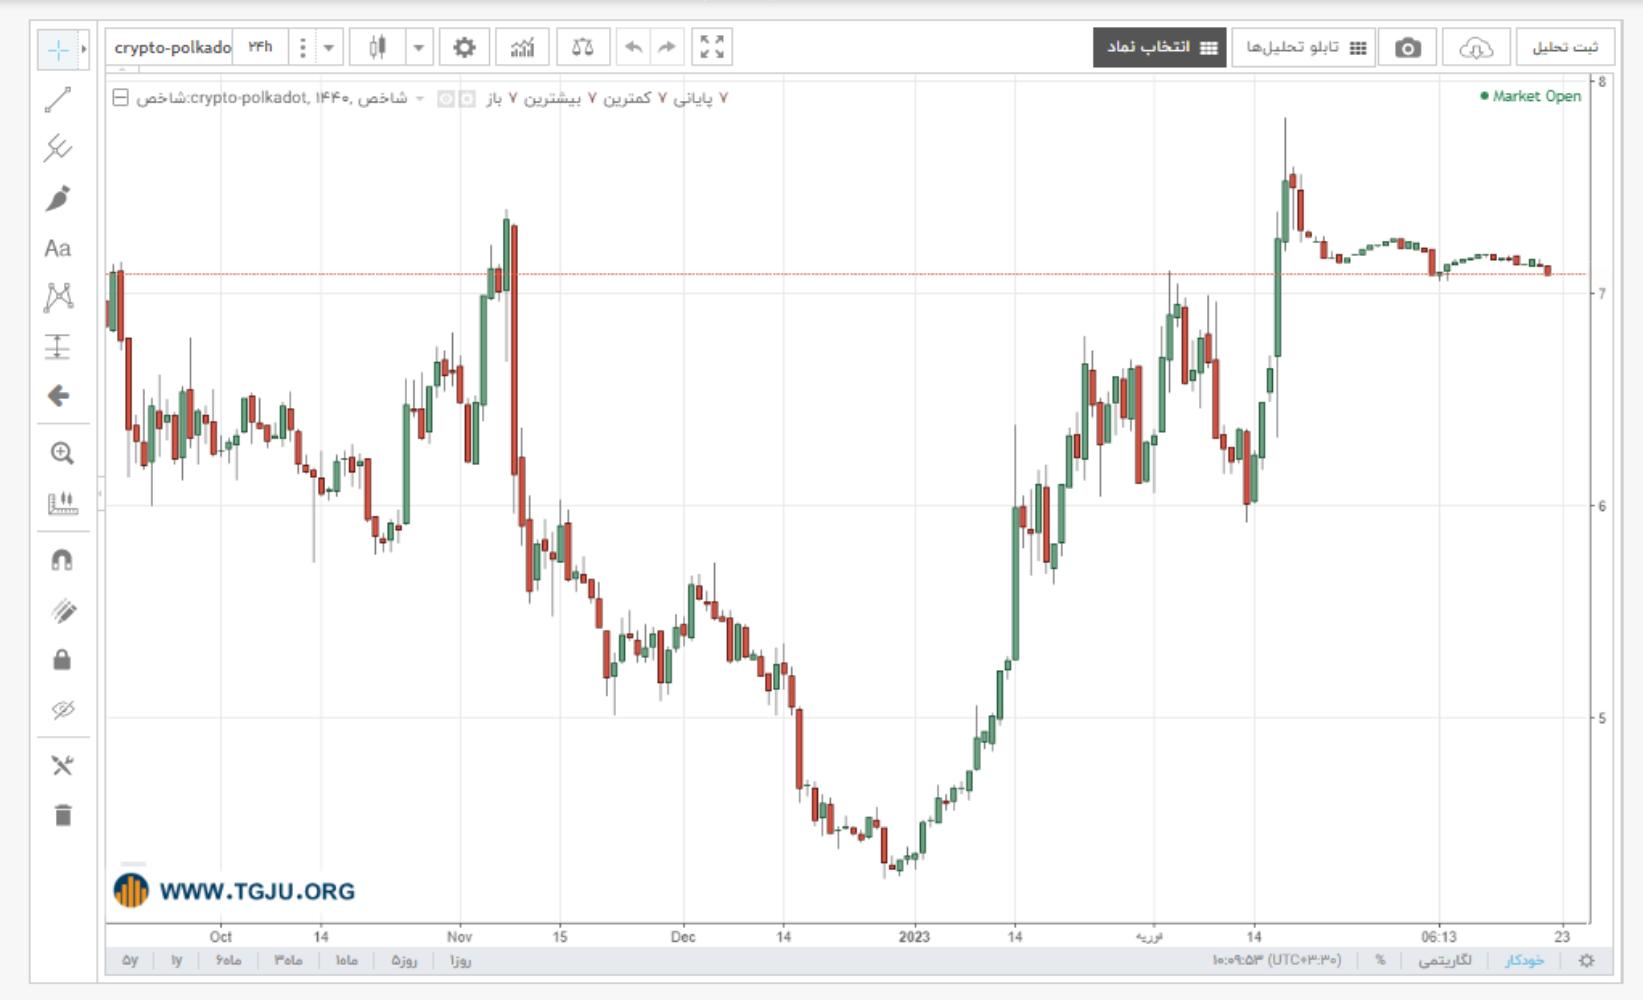Toggle the lock all drawings icon
This screenshot has height=1000, width=1643.
click(62, 660)
